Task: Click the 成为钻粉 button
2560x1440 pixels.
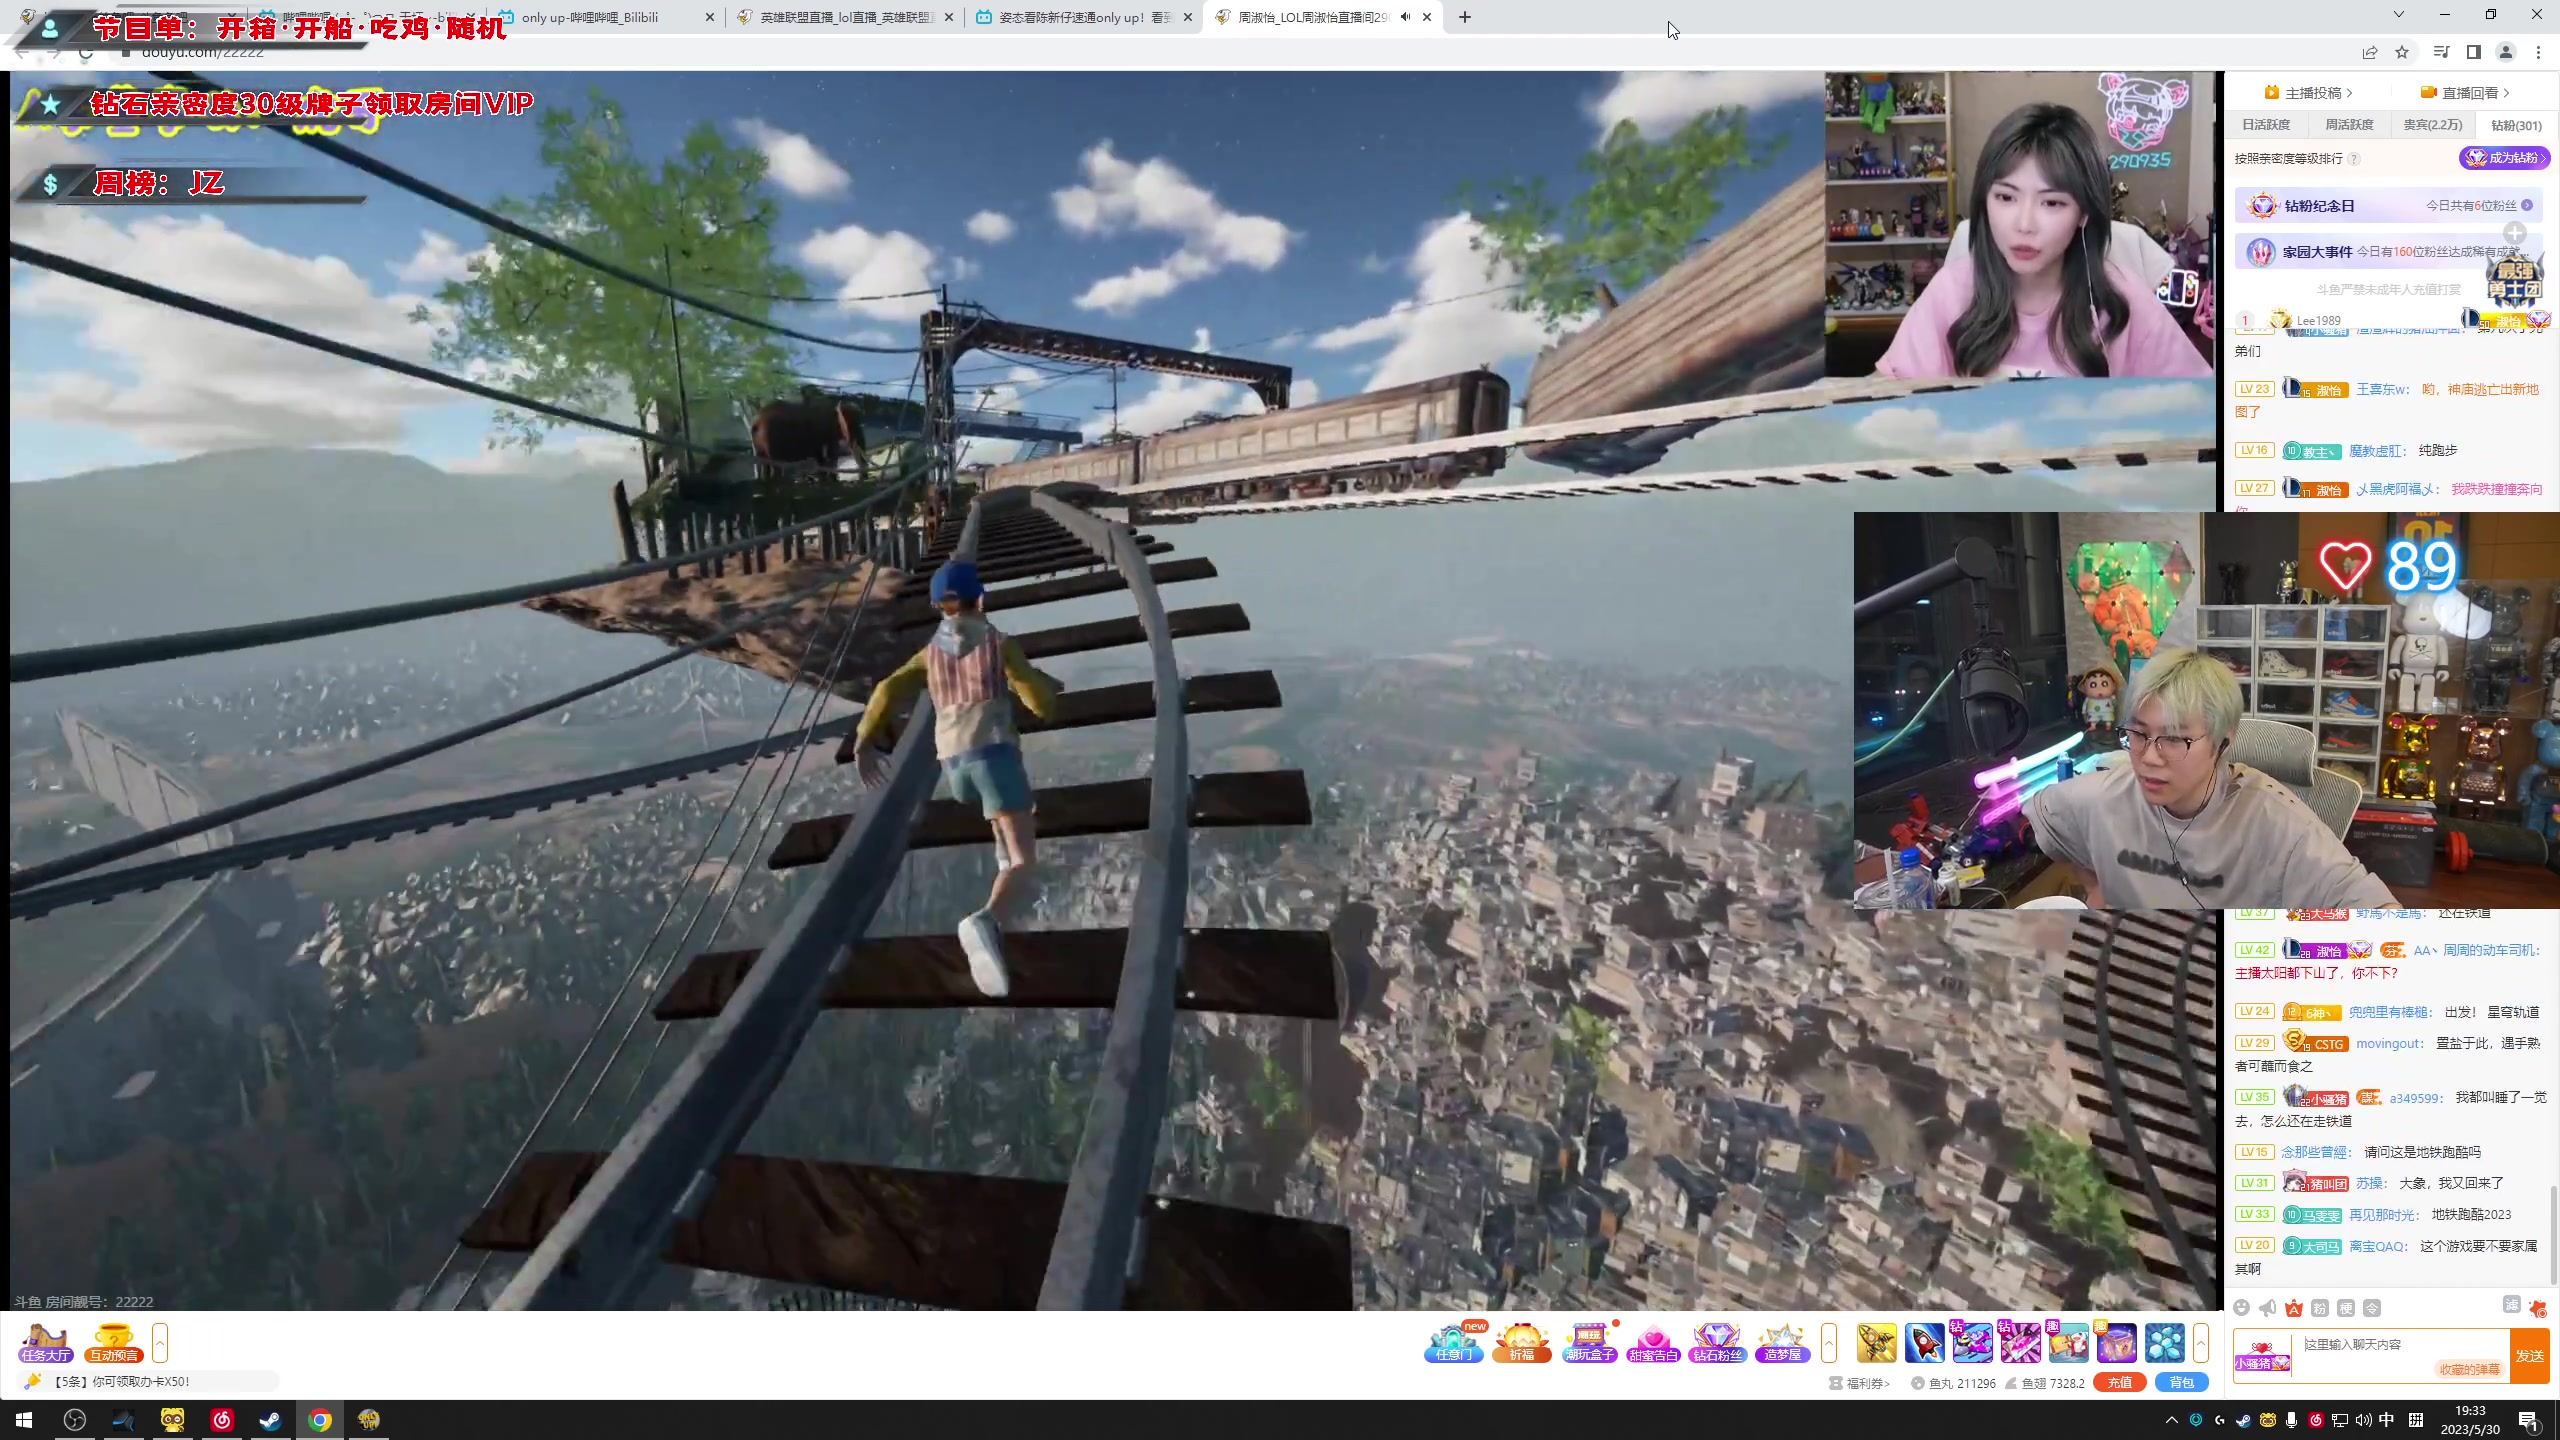Action: click(2505, 158)
